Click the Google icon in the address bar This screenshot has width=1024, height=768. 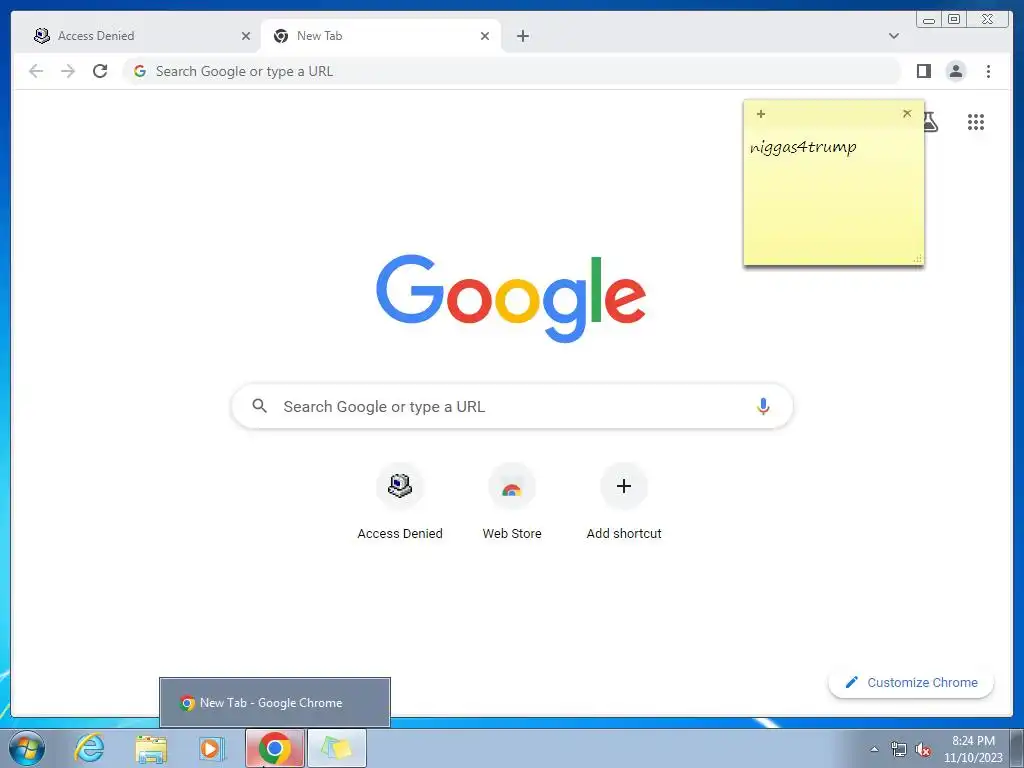pyautogui.click(x=140, y=71)
